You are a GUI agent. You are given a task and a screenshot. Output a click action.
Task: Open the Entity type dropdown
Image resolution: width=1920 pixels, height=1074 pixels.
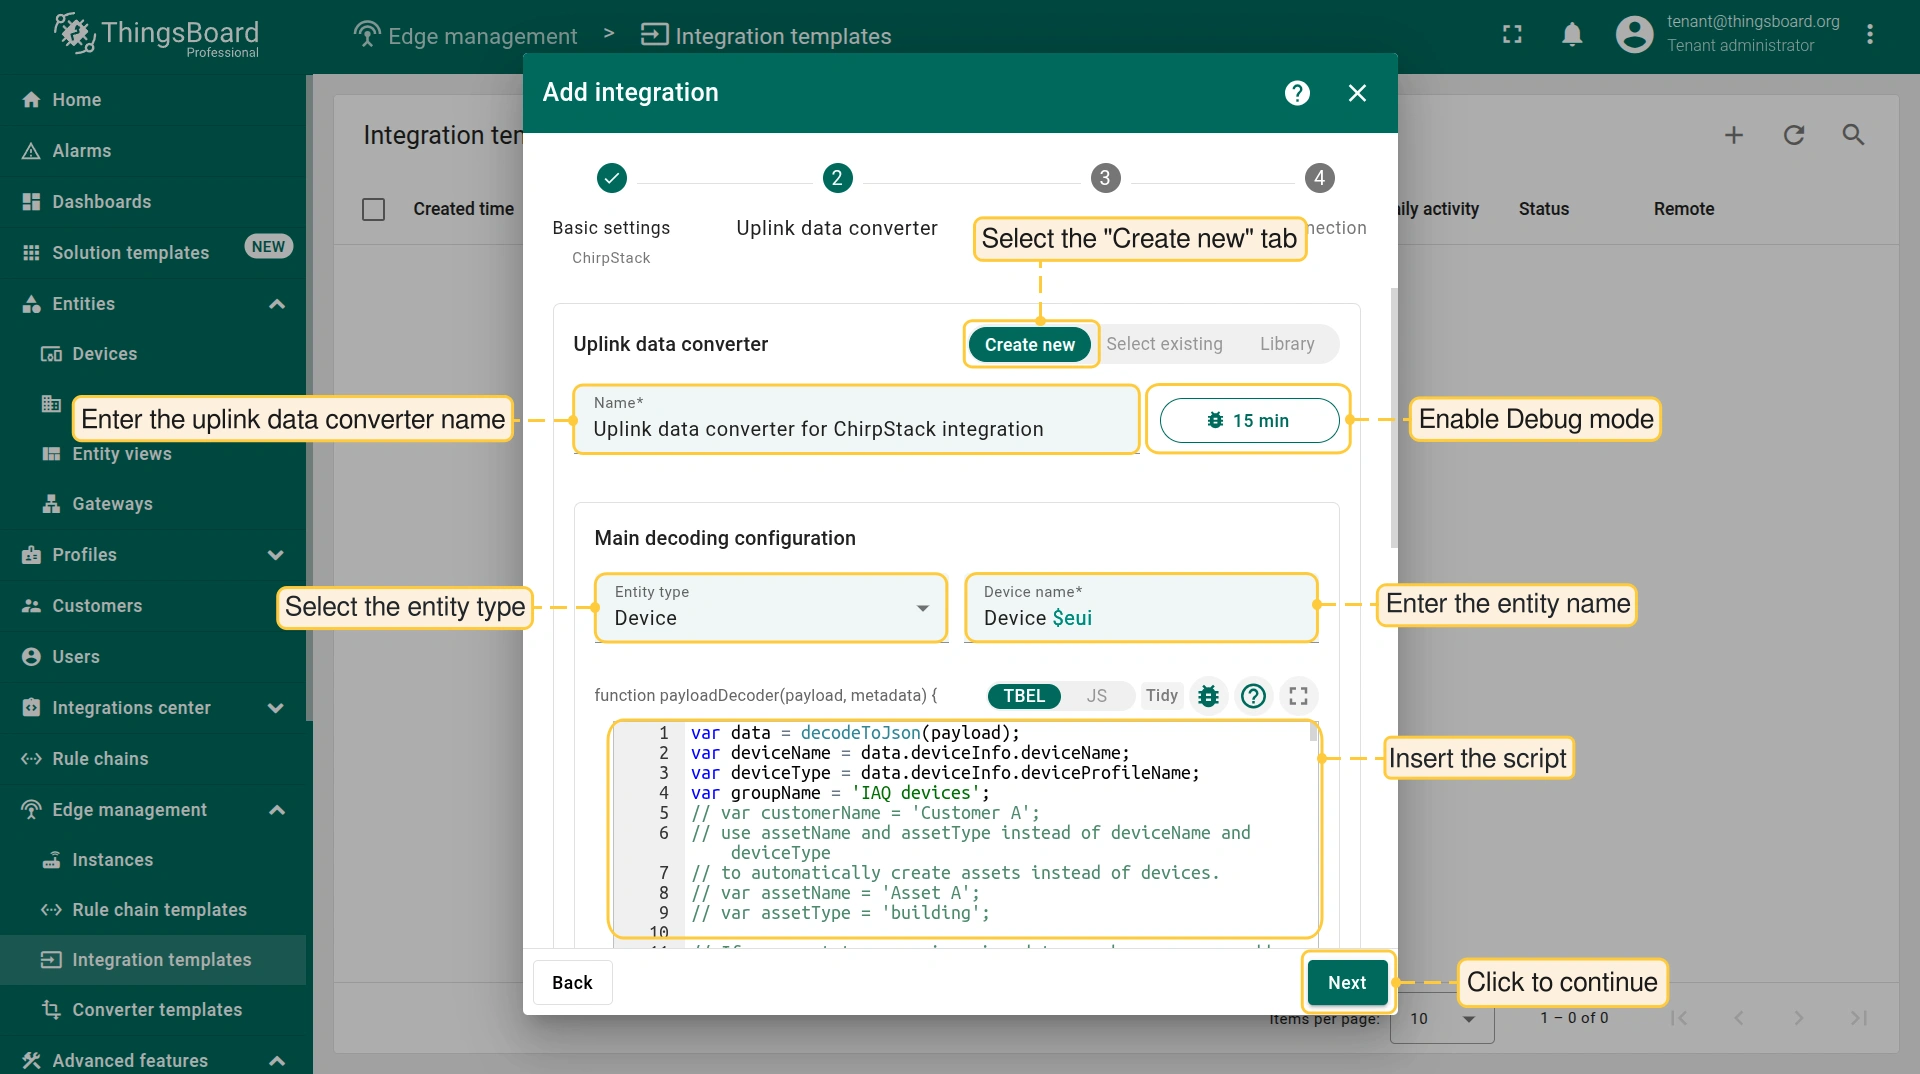(770, 608)
